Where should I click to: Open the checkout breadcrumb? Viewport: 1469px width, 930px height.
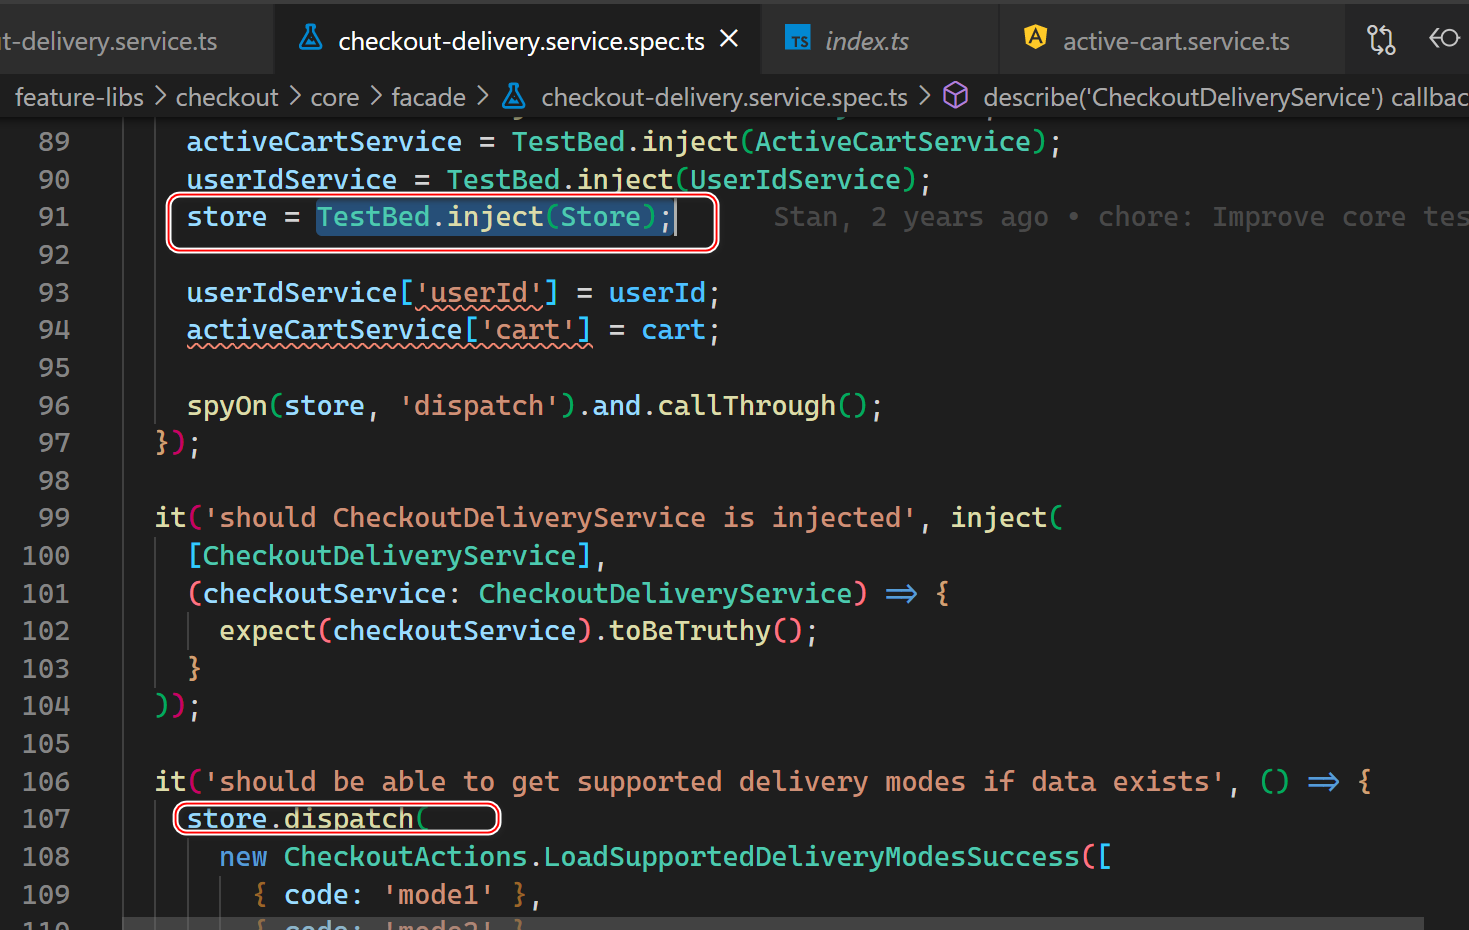[227, 97]
